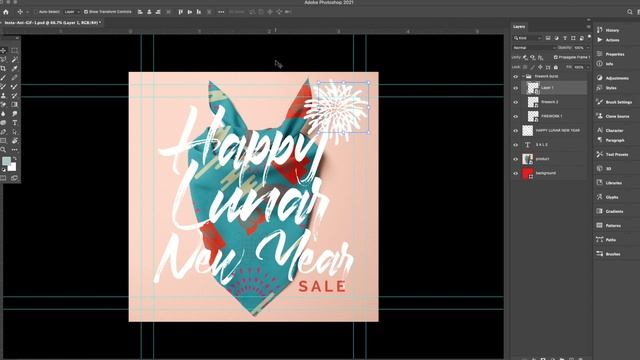Viewport: 640px width, 360px height.
Task: Collapse the firework burst group
Action: [523, 76]
